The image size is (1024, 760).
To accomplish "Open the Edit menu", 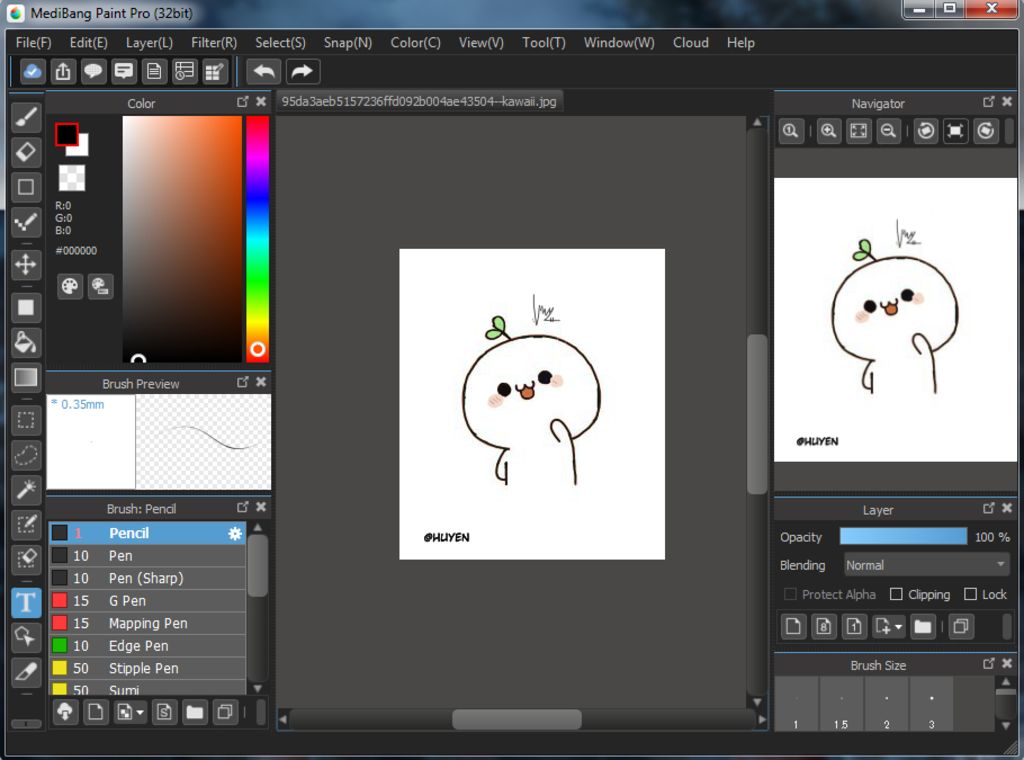I will [x=89, y=42].
